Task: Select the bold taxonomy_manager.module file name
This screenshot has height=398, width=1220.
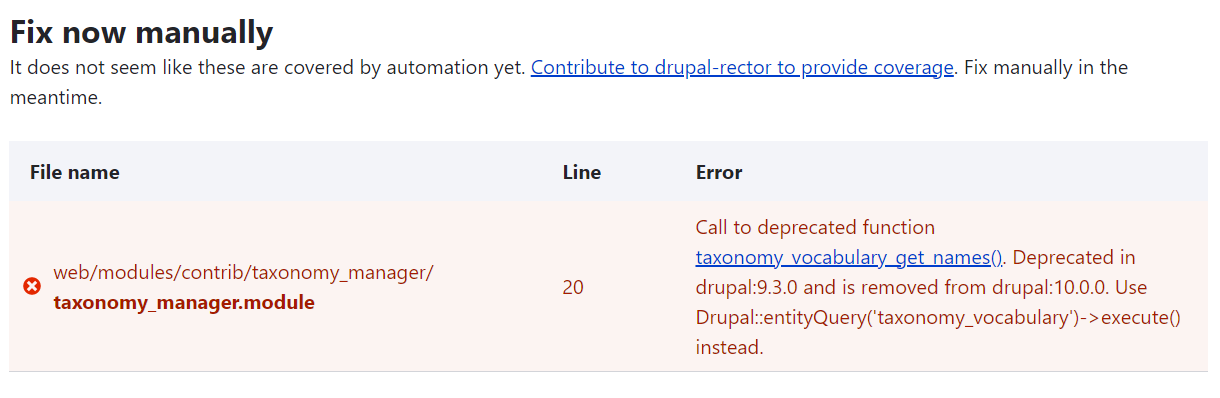Action: pyautogui.click(x=184, y=302)
